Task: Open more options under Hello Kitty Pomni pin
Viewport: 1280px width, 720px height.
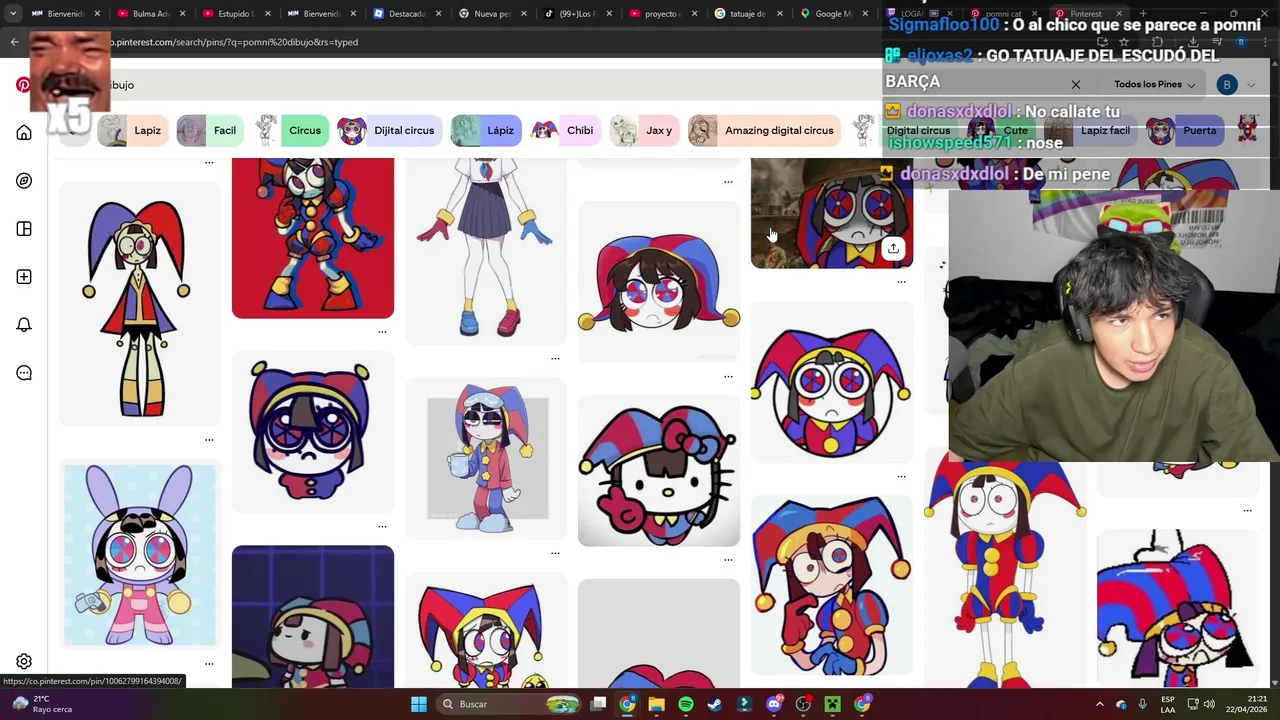Action: click(x=728, y=560)
